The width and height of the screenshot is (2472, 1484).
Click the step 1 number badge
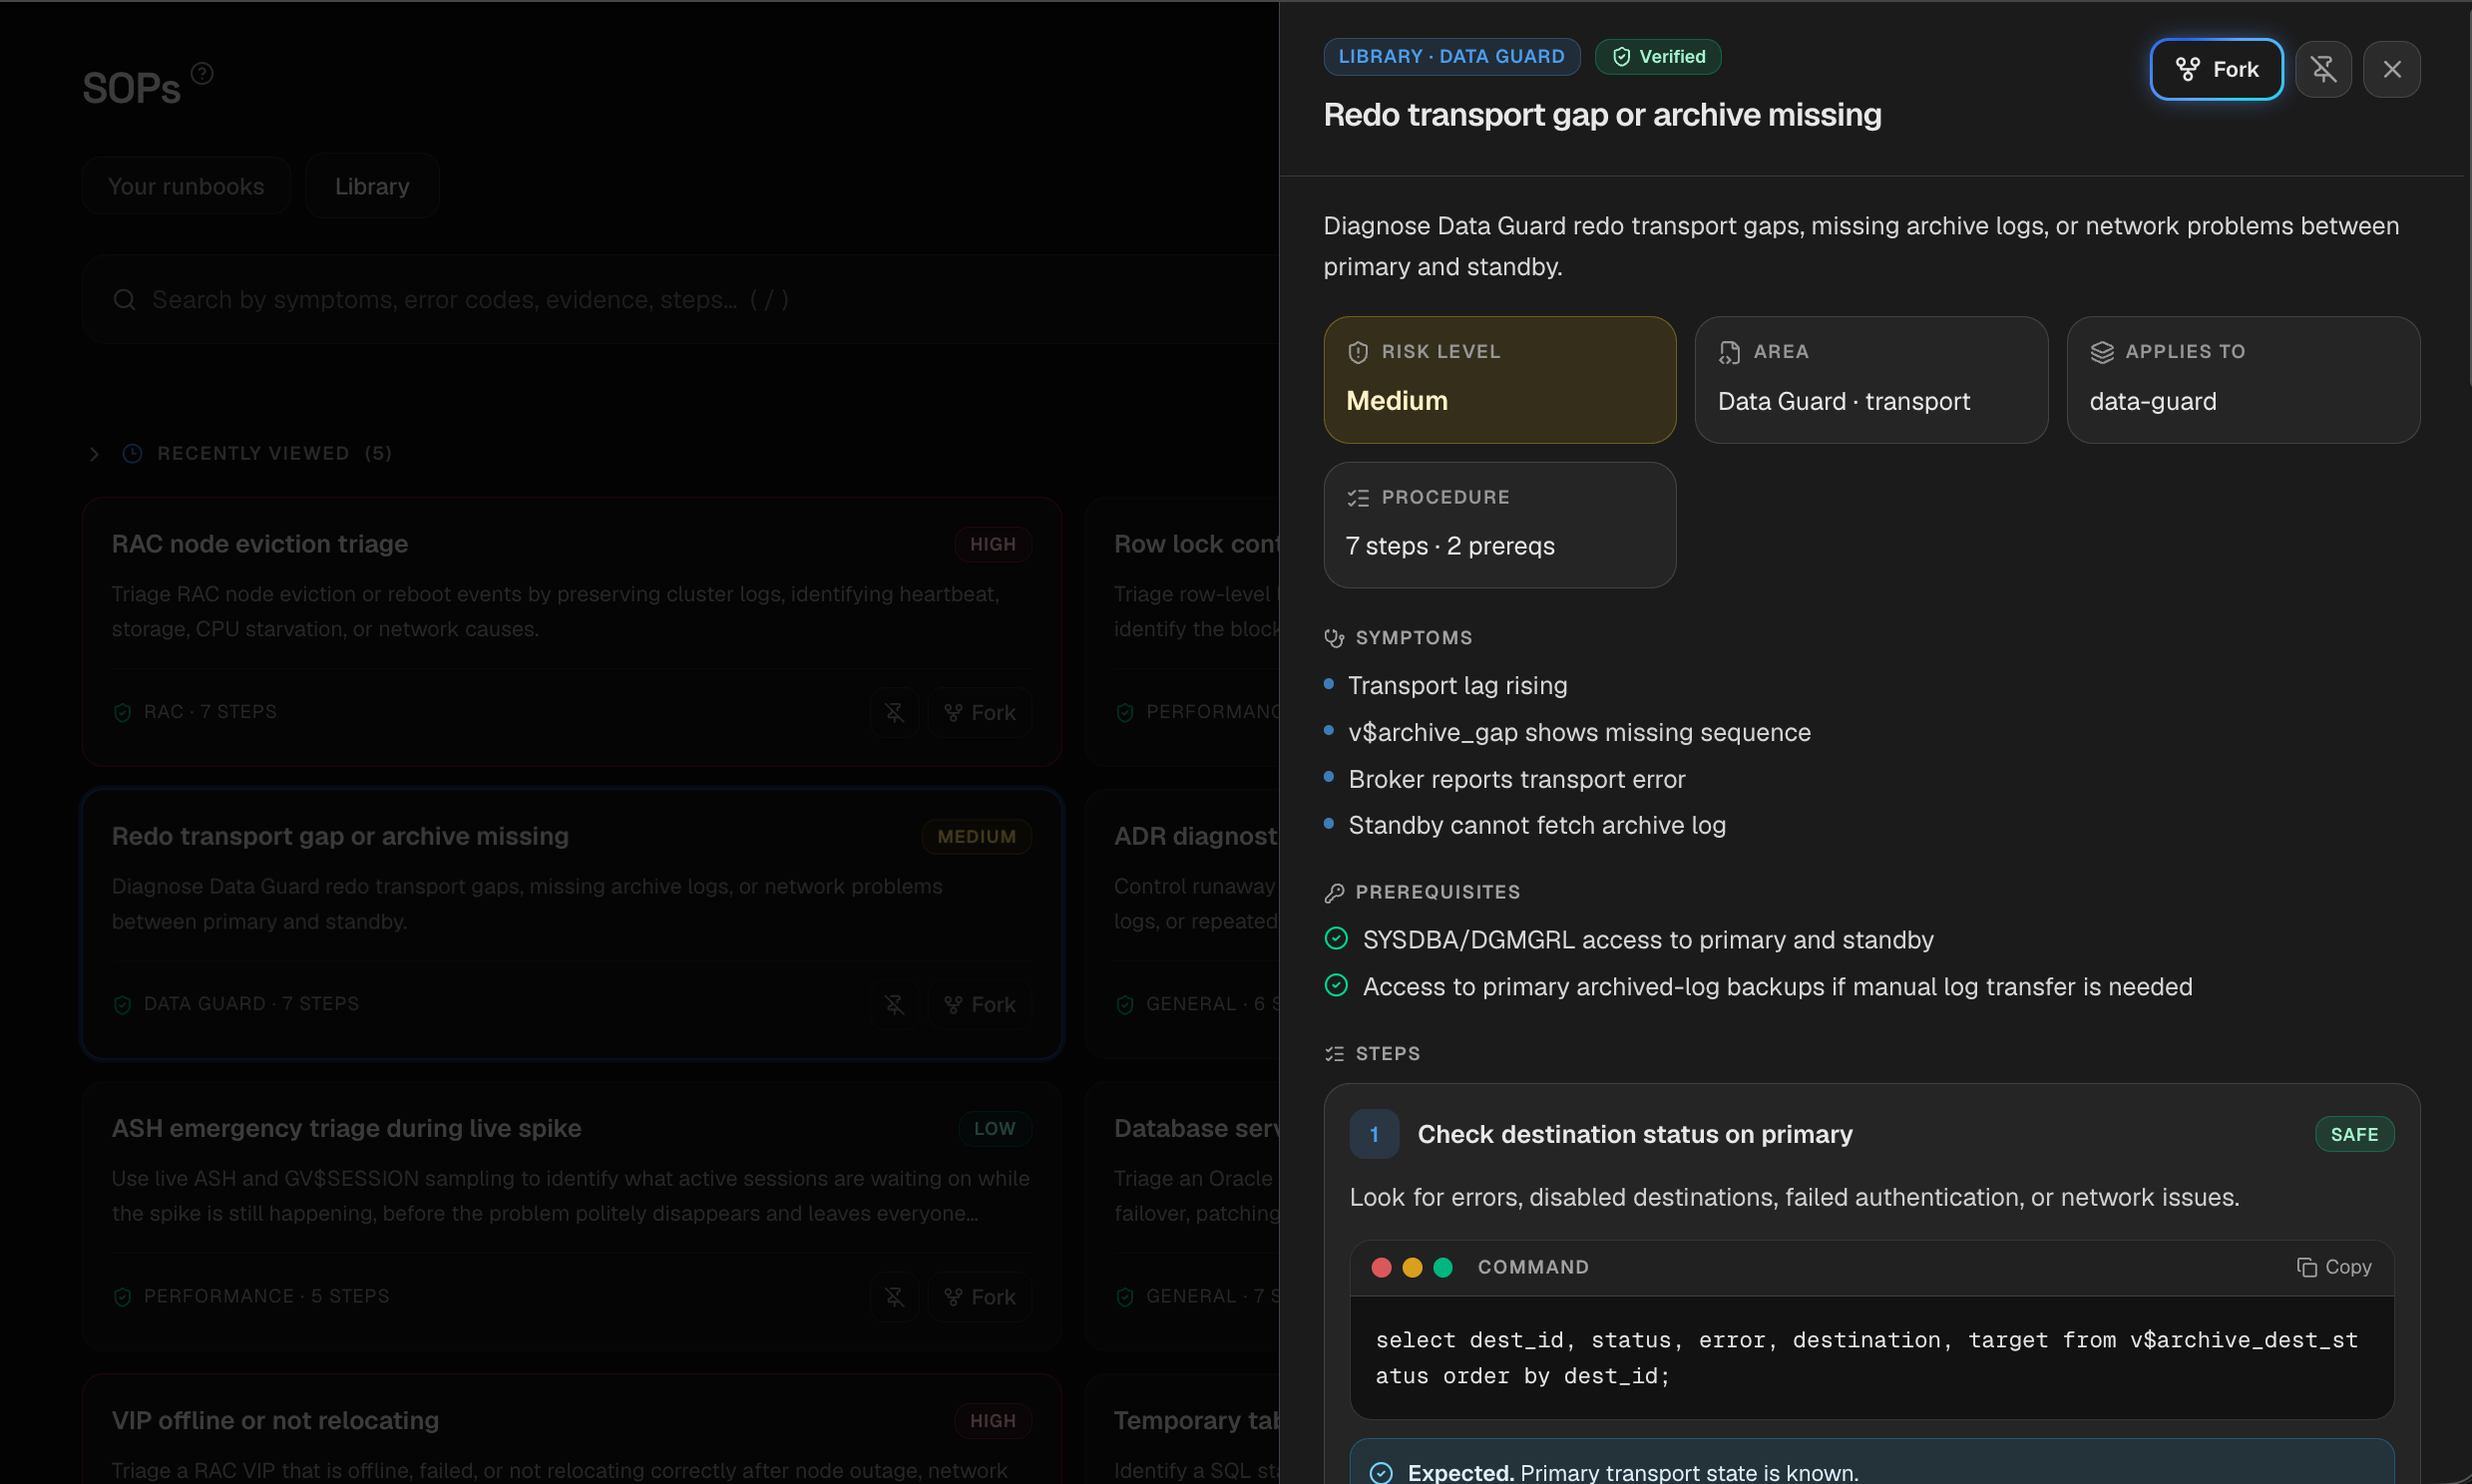1374,1134
